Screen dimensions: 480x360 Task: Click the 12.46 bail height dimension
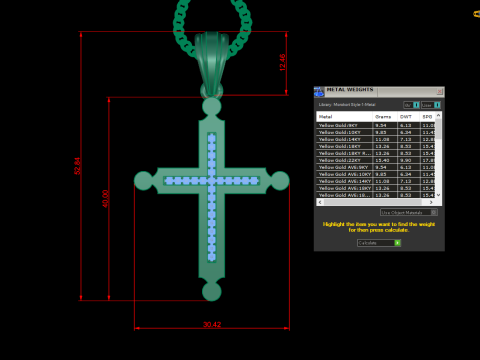coord(282,62)
